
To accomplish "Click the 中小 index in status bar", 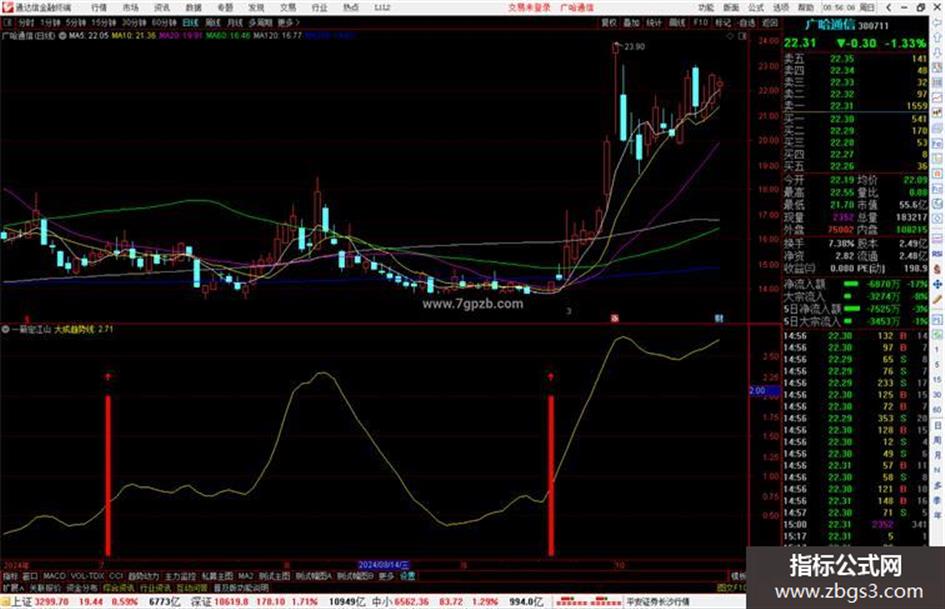I will (381, 602).
